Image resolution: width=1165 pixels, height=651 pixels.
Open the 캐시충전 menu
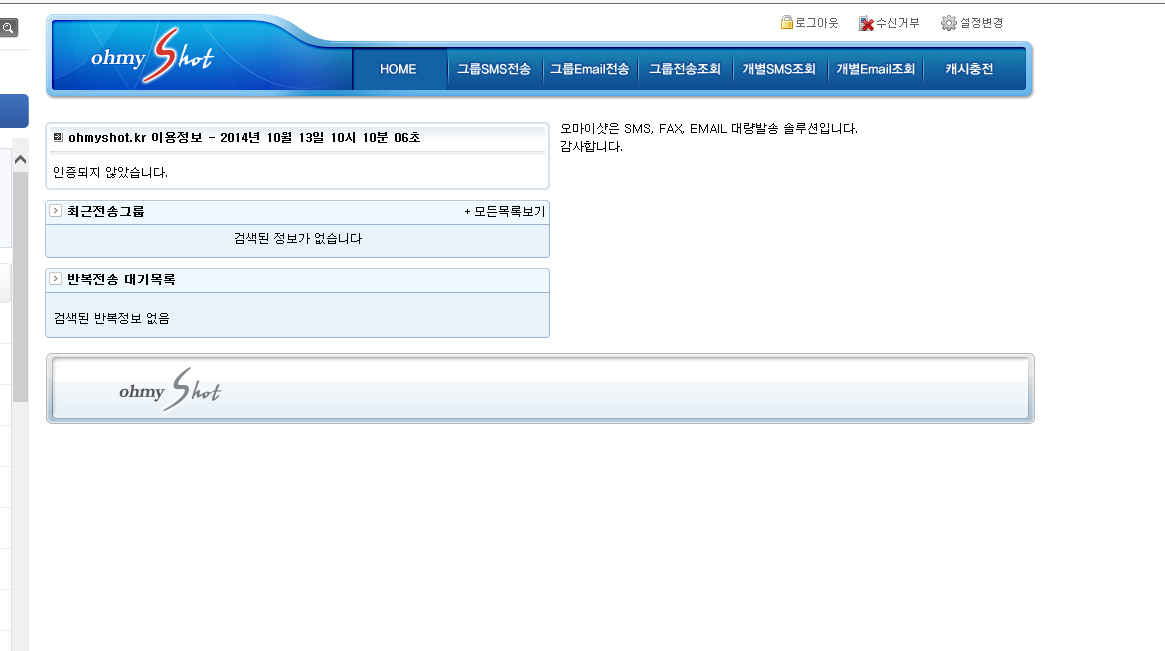click(x=969, y=69)
